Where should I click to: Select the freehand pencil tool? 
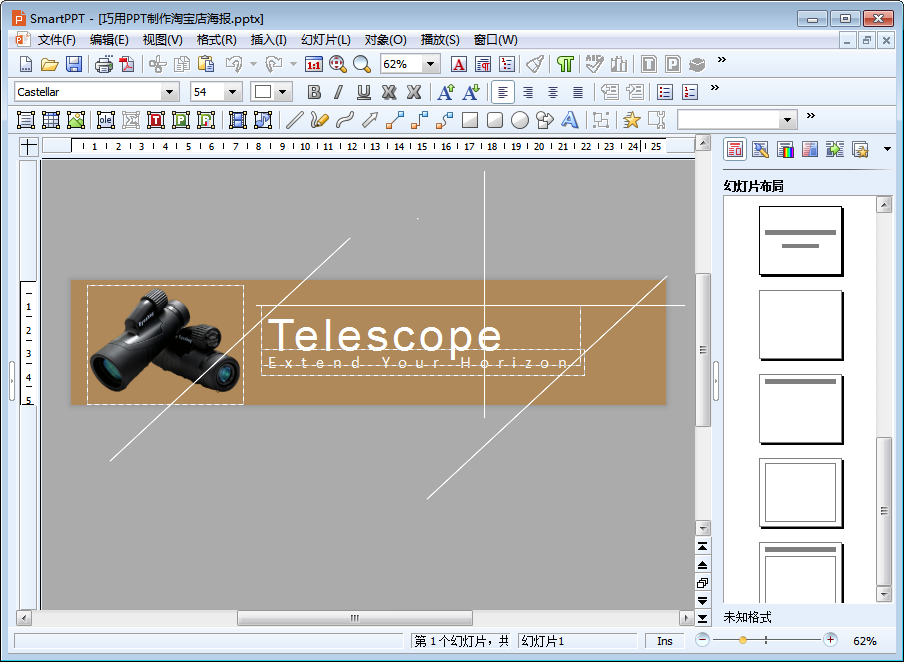(319, 120)
